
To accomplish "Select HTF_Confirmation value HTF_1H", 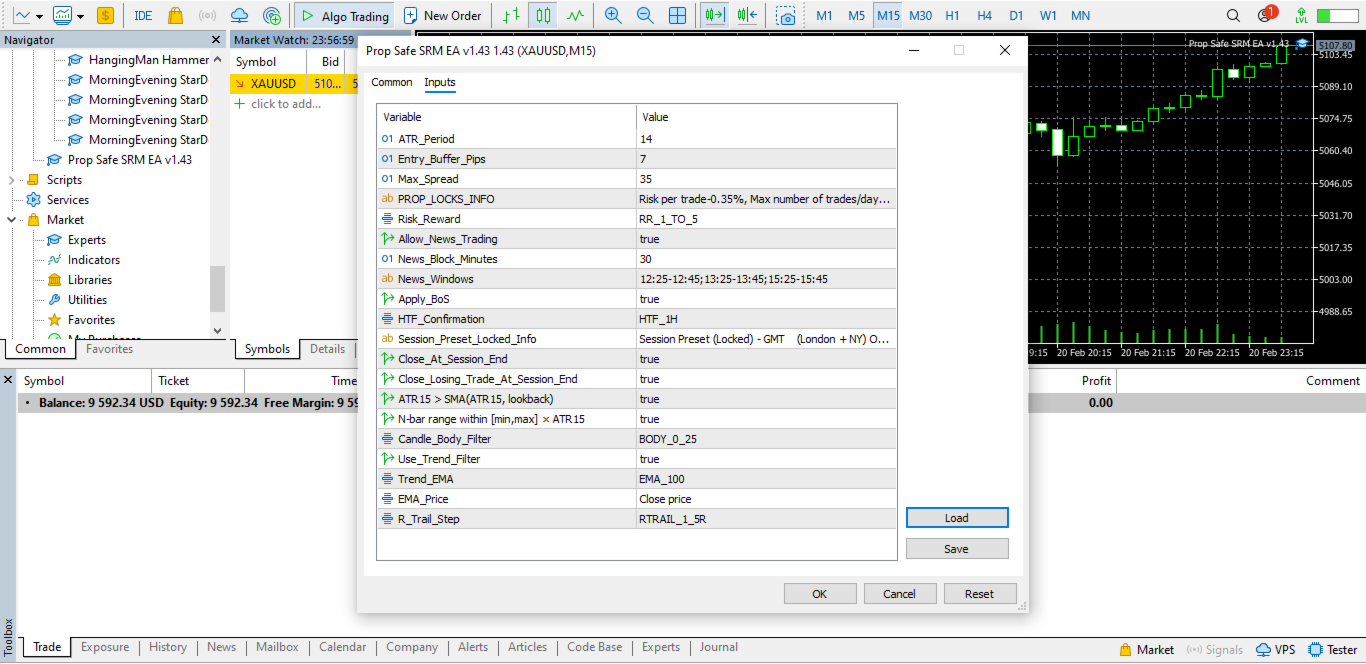I will [x=766, y=319].
